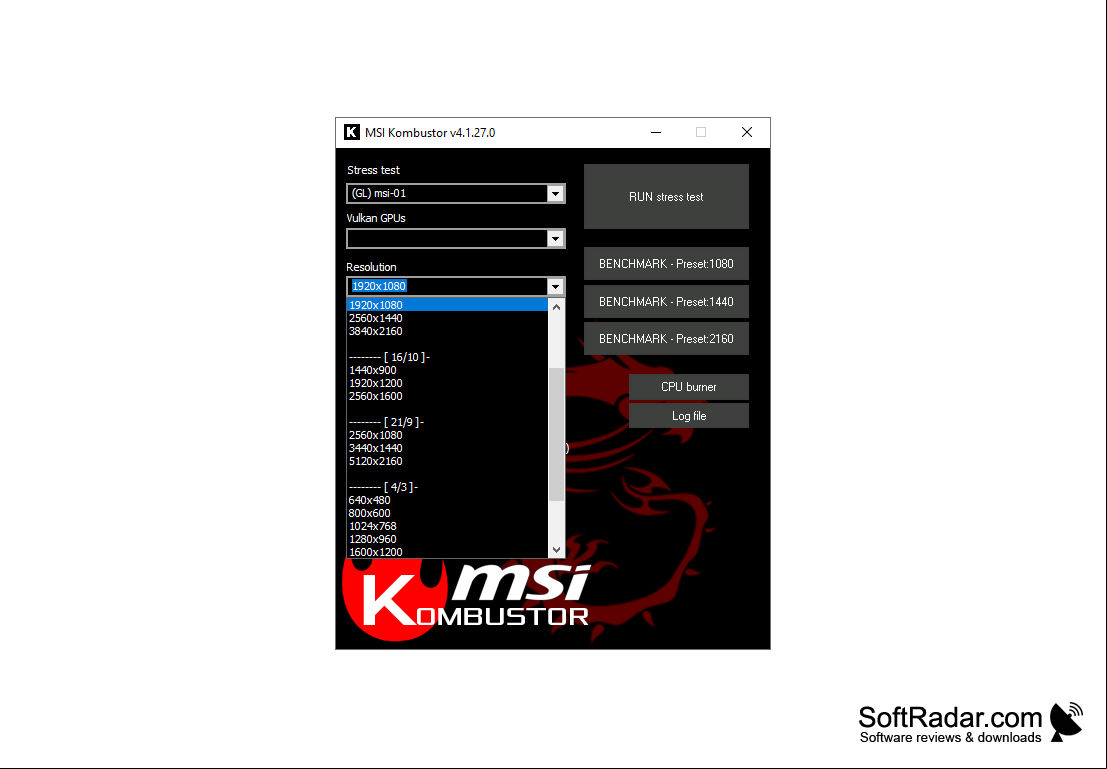Pick the 1024x768 resolution entry

click(447, 526)
